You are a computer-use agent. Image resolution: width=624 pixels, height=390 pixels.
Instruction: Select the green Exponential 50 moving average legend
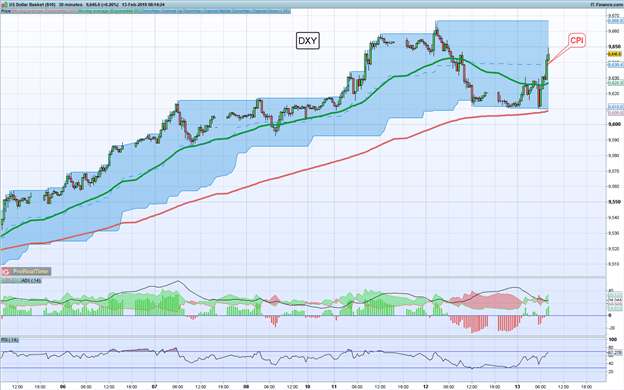pos(109,11)
